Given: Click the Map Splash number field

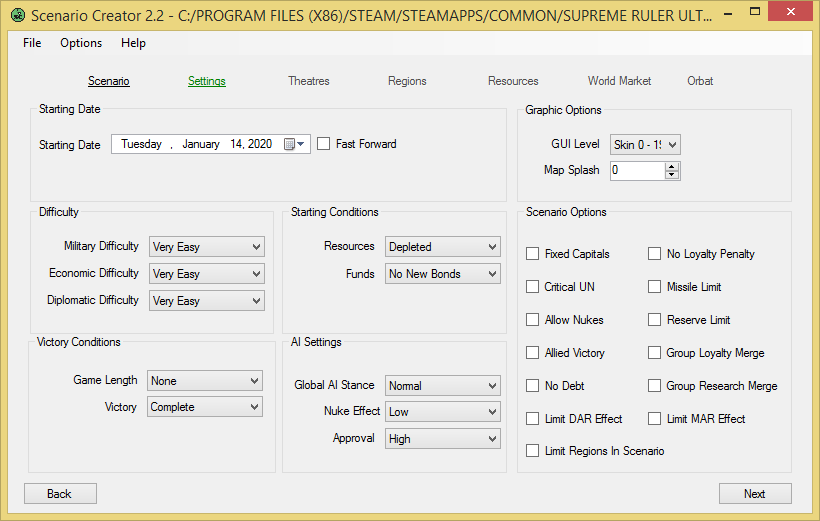Looking at the screenshot, I should pyautogui.click(x=637, y=171).
